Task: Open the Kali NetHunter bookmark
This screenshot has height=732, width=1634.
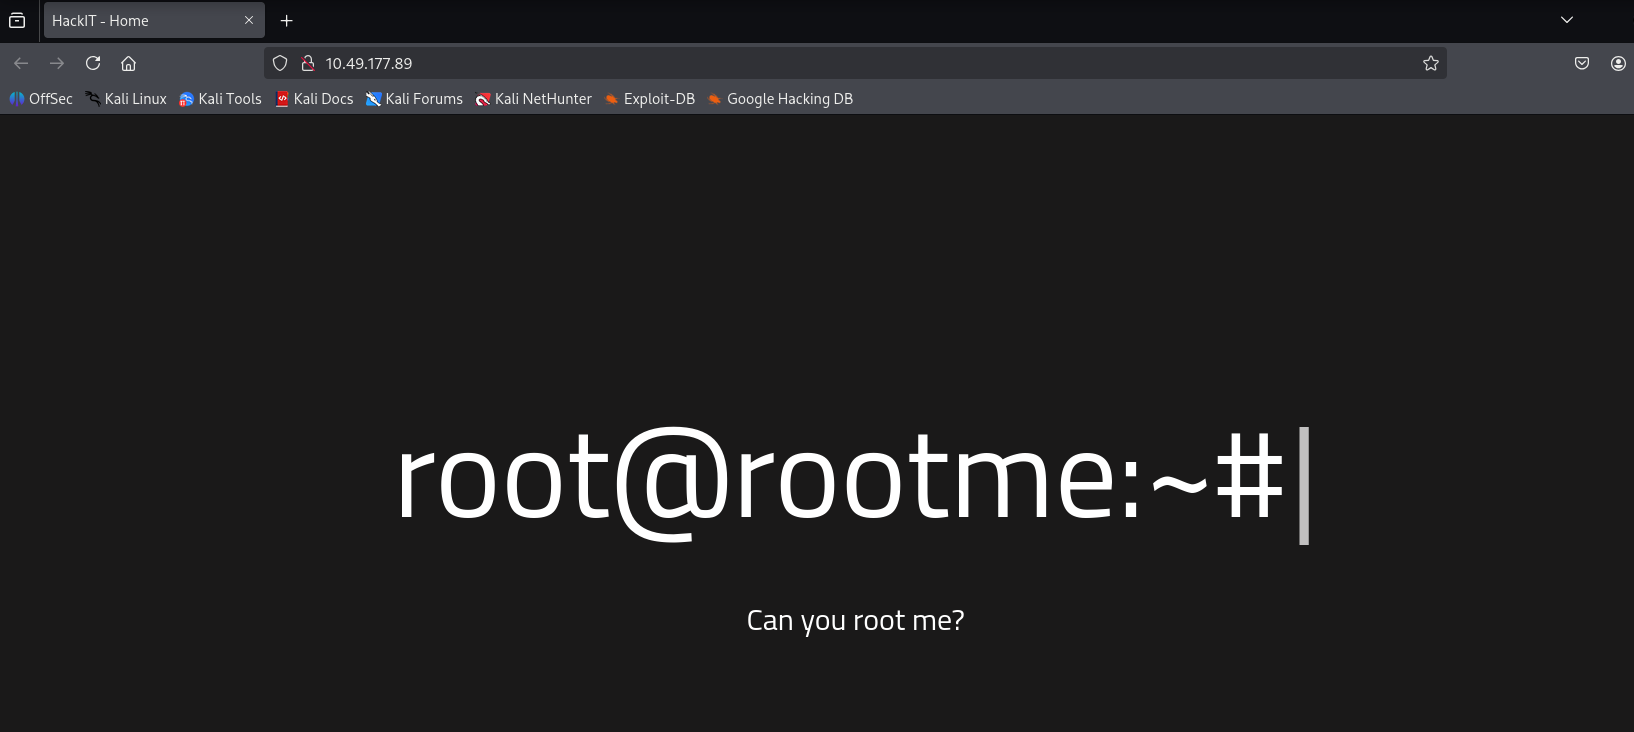Action: (533, 99)
